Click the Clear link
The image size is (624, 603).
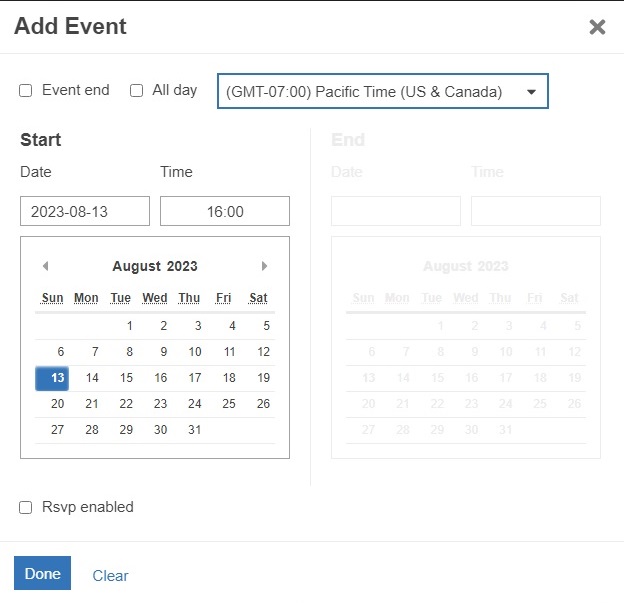coord(110,576)
